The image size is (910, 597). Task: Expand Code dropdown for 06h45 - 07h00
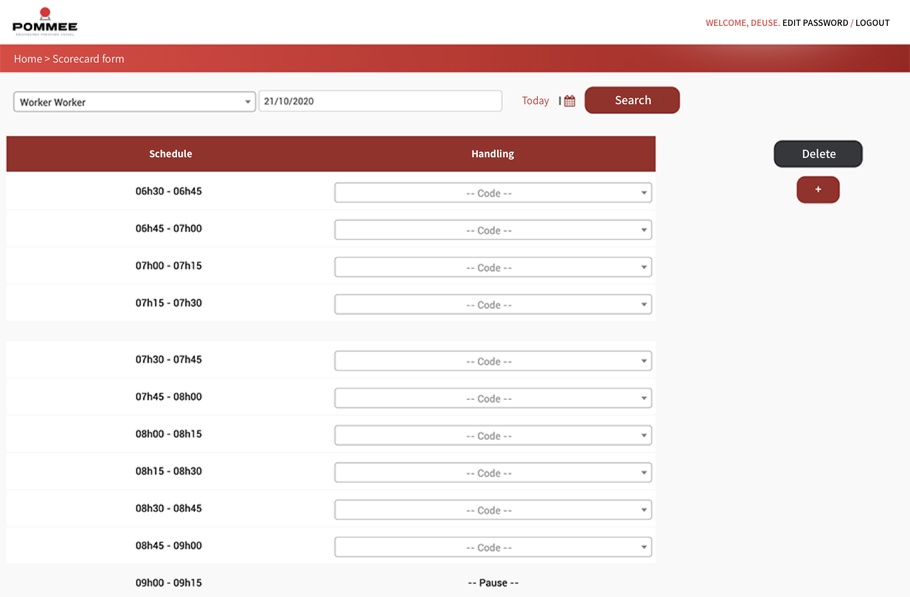[x=493, y=230]
